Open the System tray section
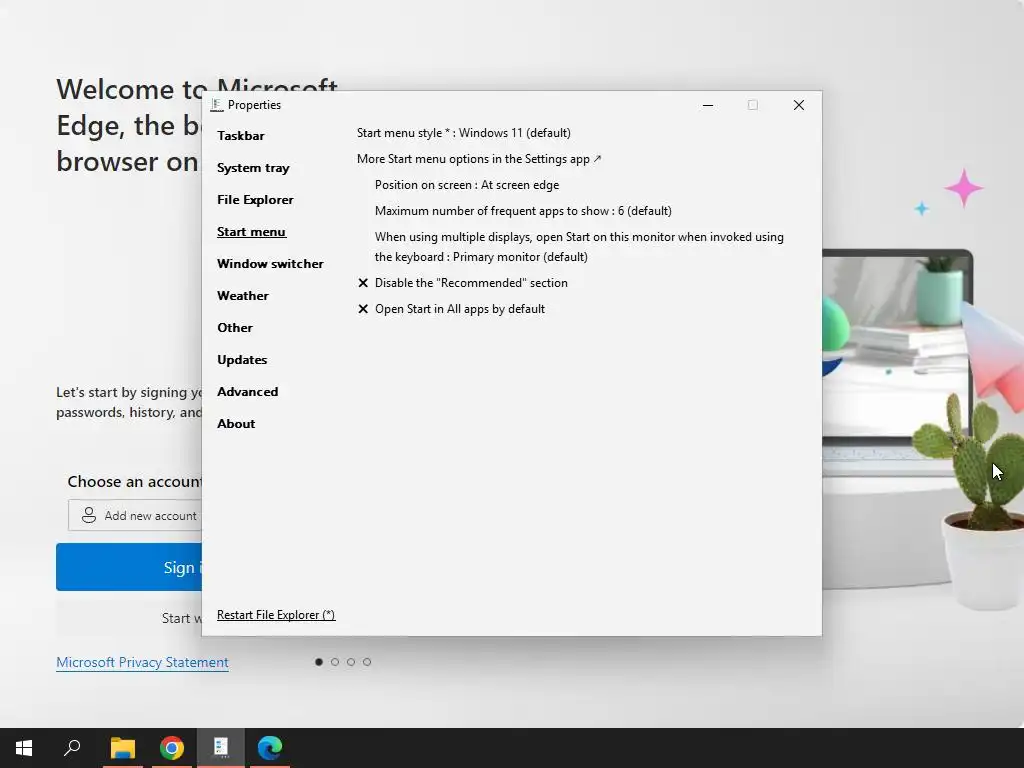 pyautogui.click(x=253, y=168)
